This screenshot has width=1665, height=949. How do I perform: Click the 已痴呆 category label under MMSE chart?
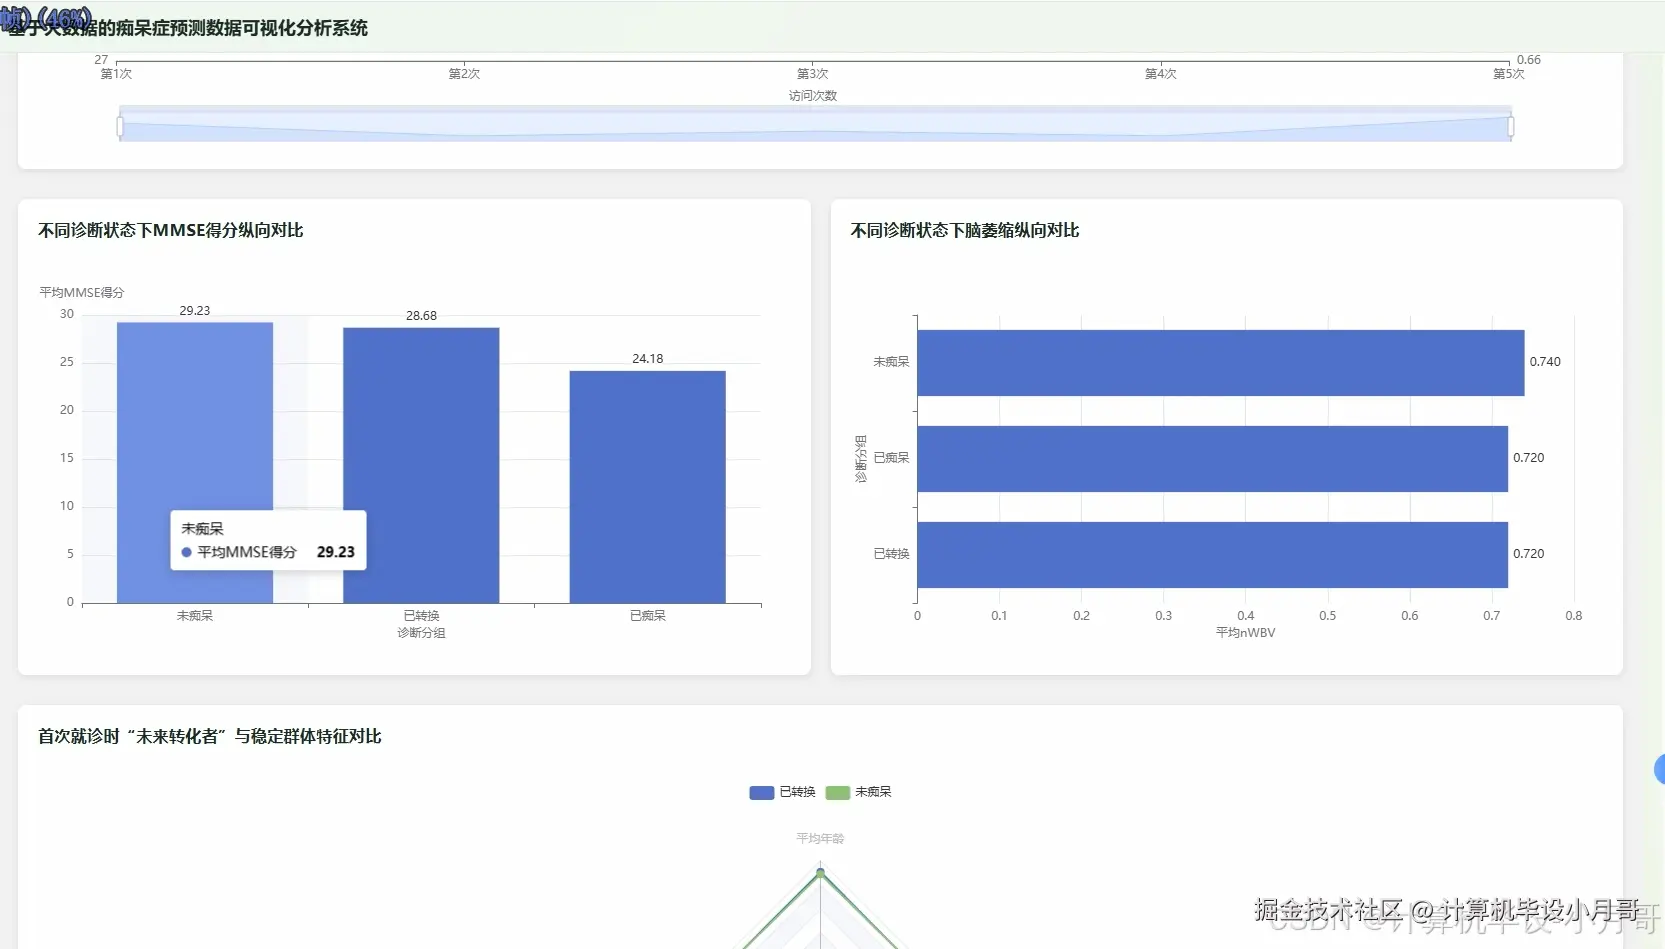647,616
